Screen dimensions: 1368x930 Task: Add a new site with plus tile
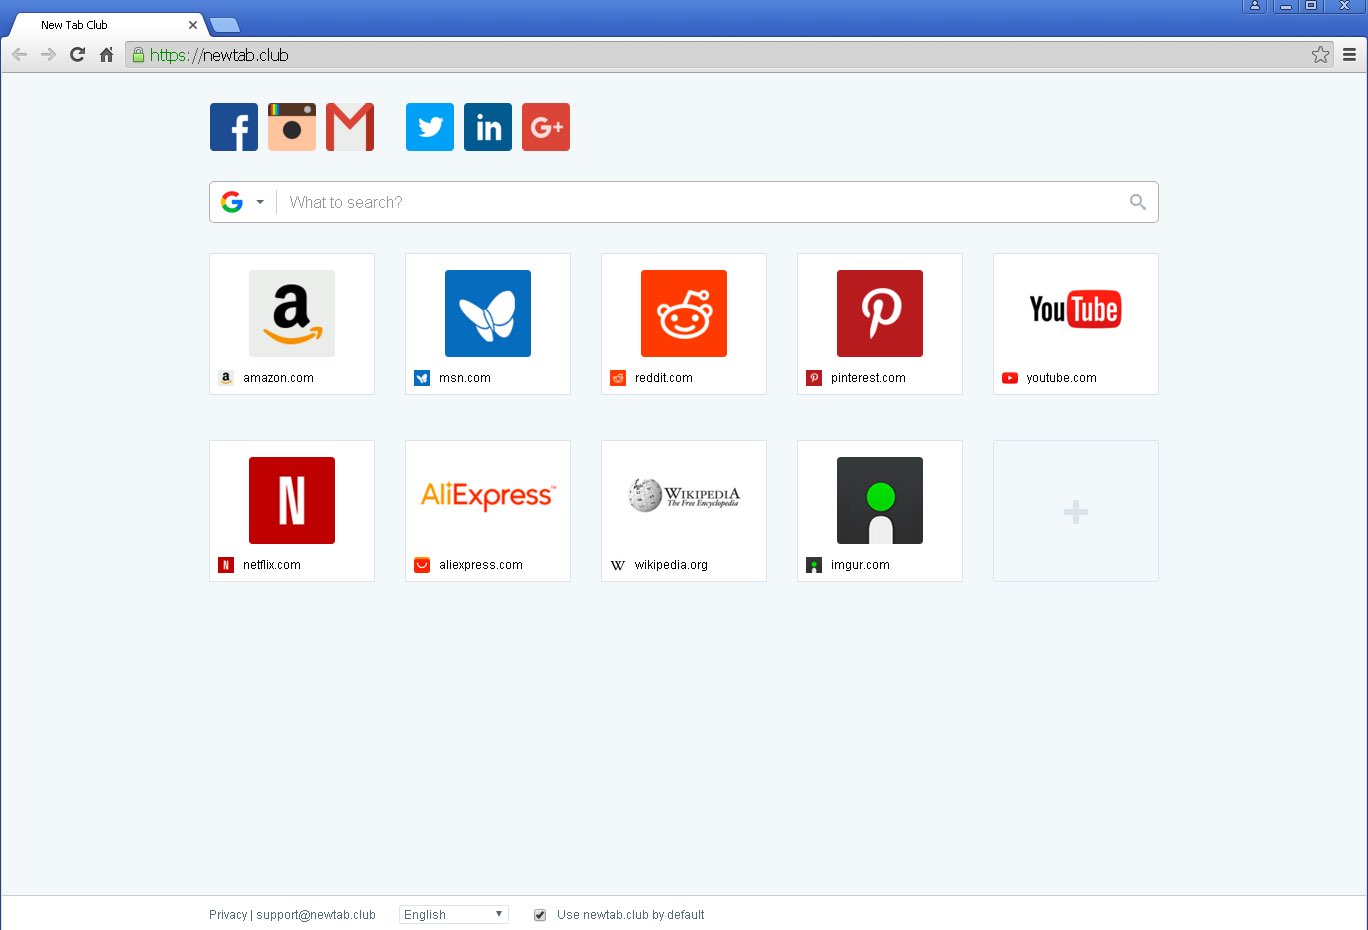tap(1075, 511)
